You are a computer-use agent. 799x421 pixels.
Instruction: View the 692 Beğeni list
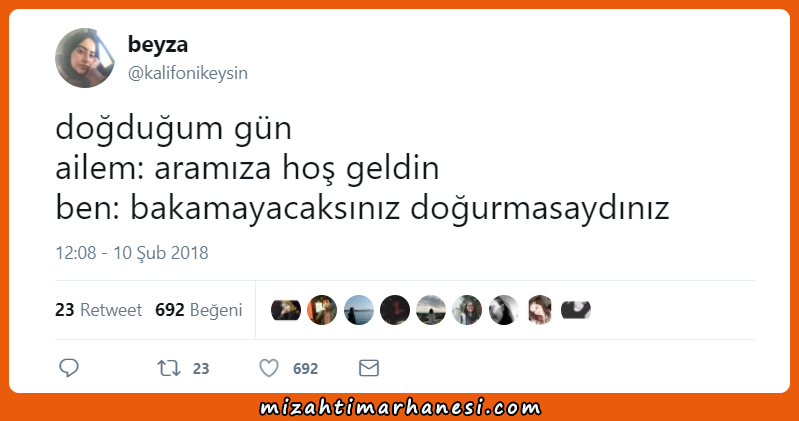(x=199, y=310)
